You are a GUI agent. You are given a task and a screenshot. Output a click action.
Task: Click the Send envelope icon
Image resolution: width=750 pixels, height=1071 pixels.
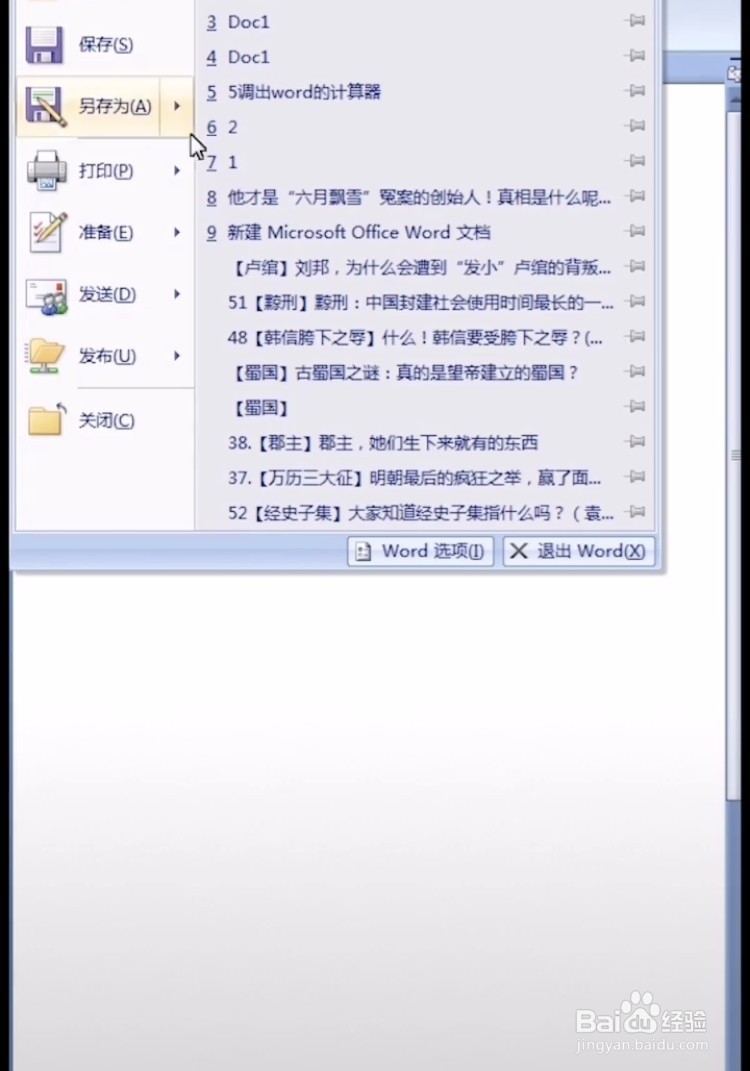coord(46,296)
